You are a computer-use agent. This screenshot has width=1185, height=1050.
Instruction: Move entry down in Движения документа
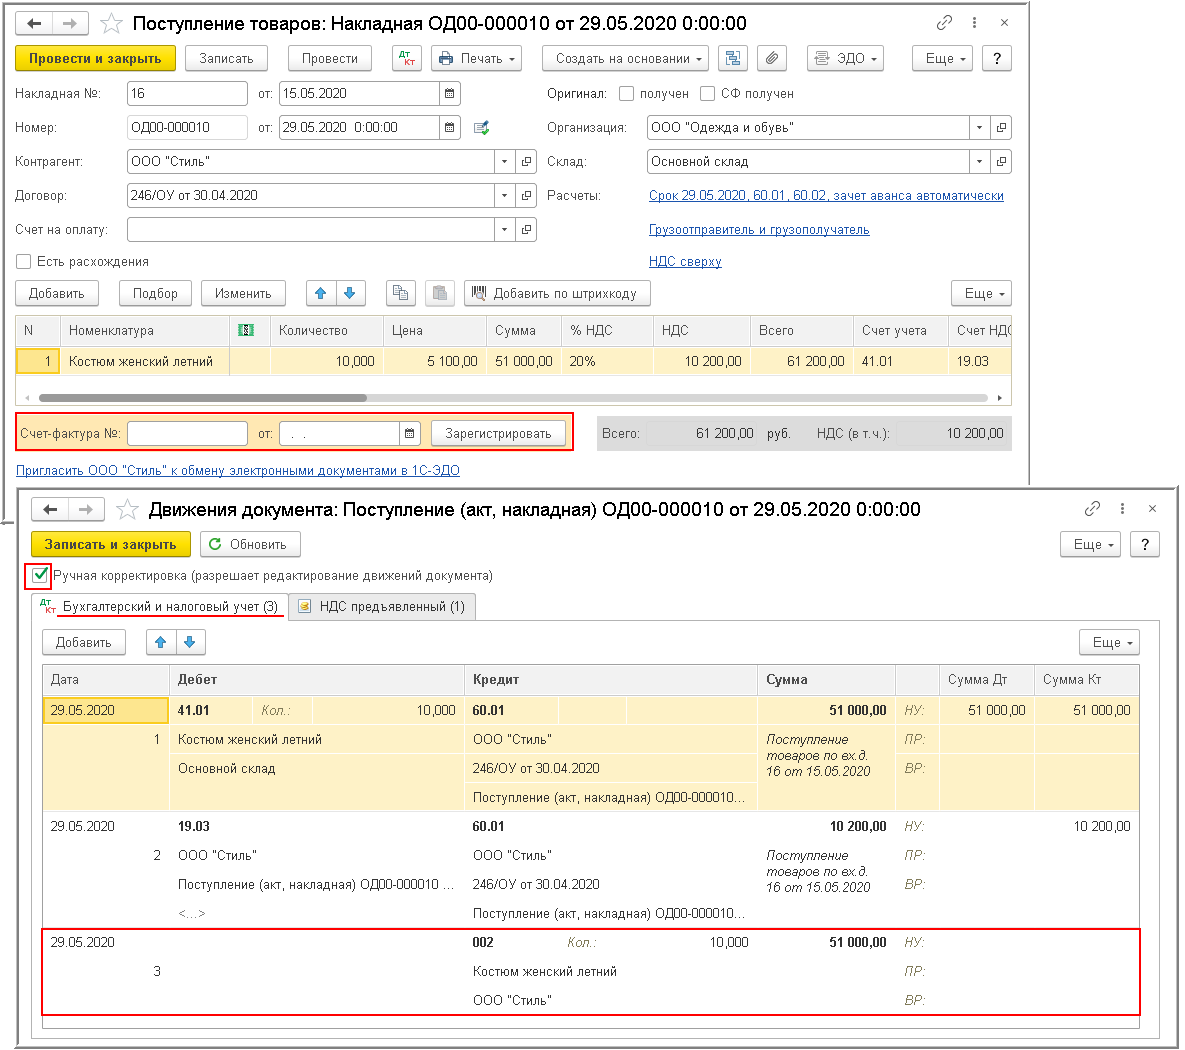point(189,642)
